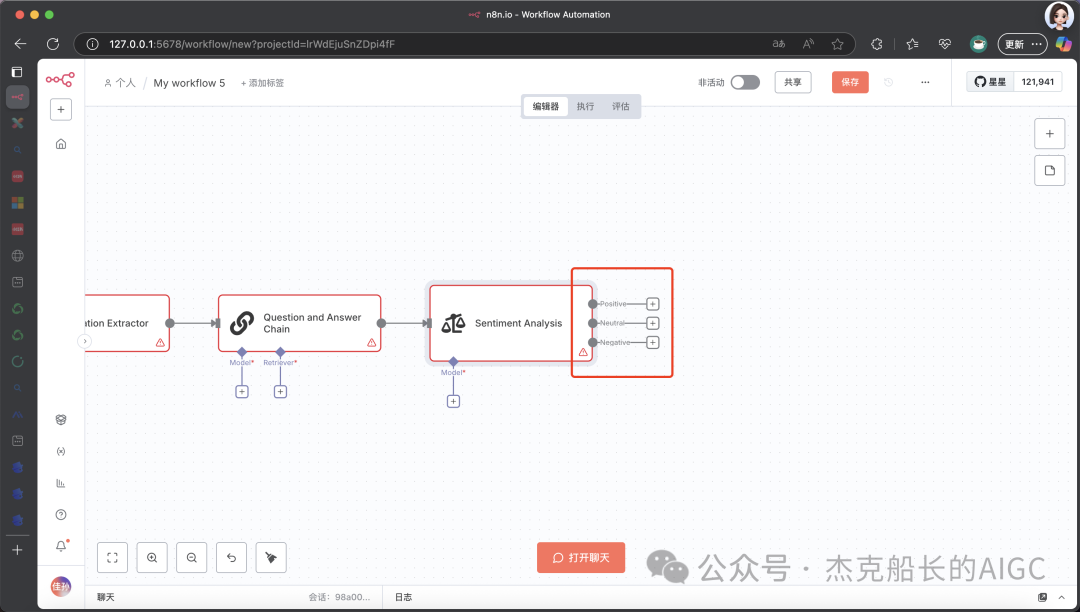Viewport: 1080px width, 612px height.
Task: Click + 添加标签 to add tag
Action: click(262, 83)
